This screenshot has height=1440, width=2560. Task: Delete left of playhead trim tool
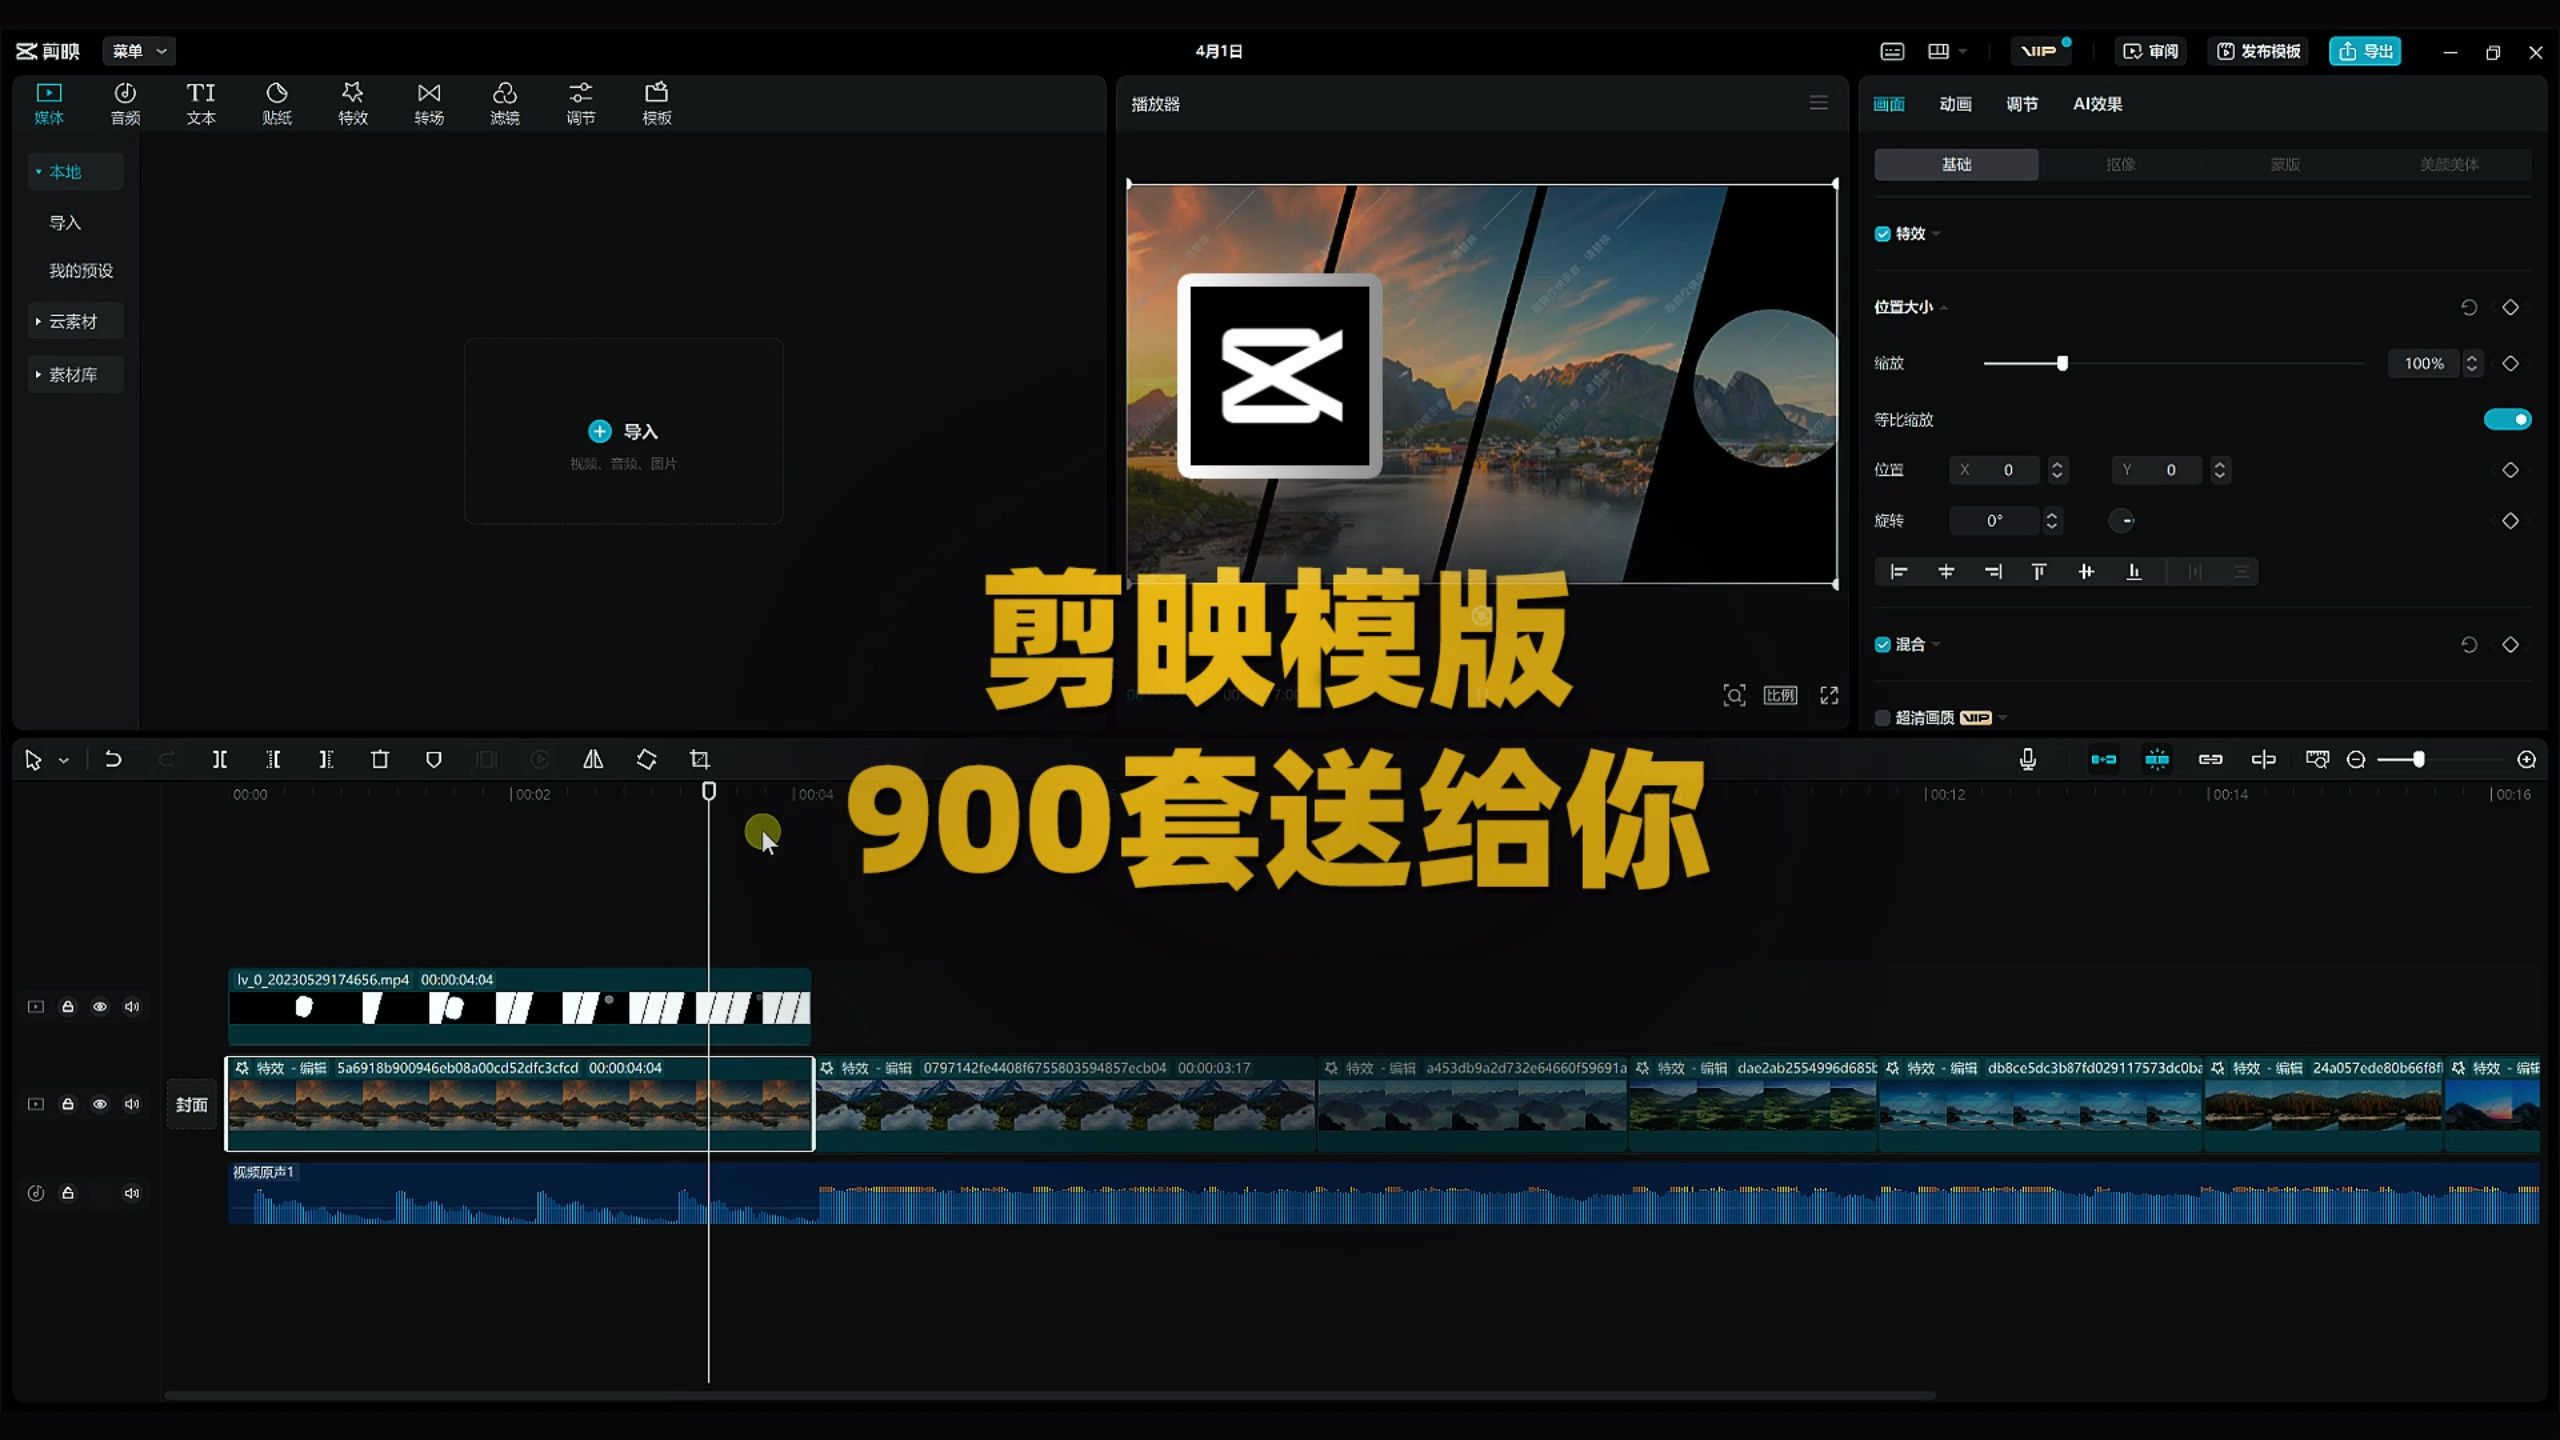[x=273, y=760]
